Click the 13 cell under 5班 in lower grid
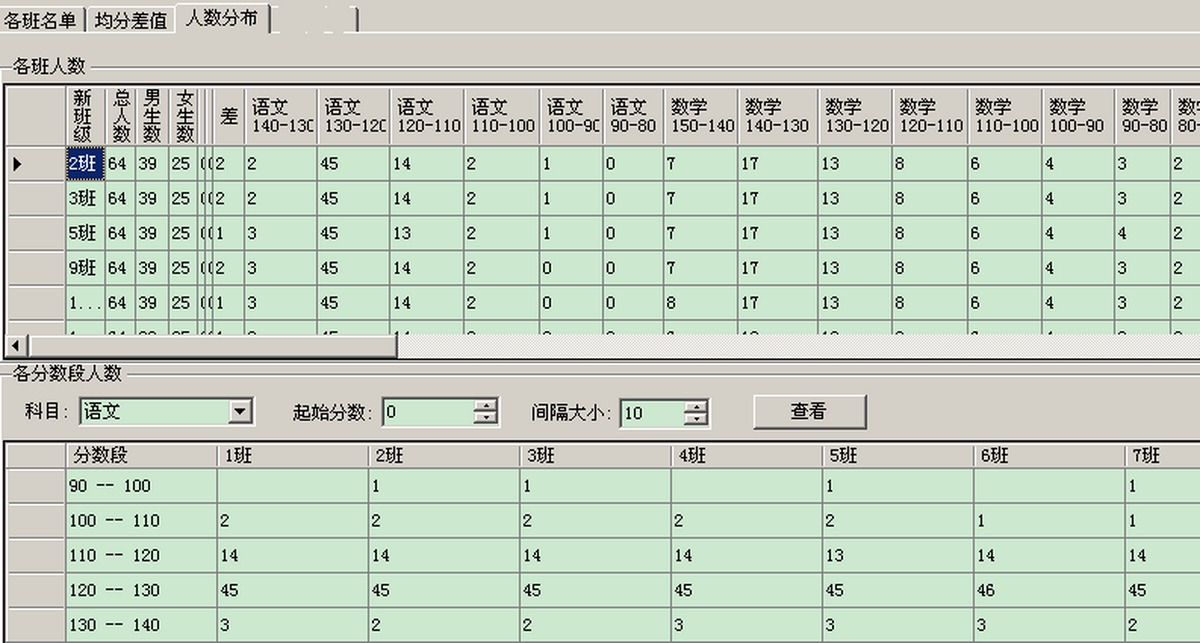The height and width of the screenshot is (643, 1200). [900, 556]
